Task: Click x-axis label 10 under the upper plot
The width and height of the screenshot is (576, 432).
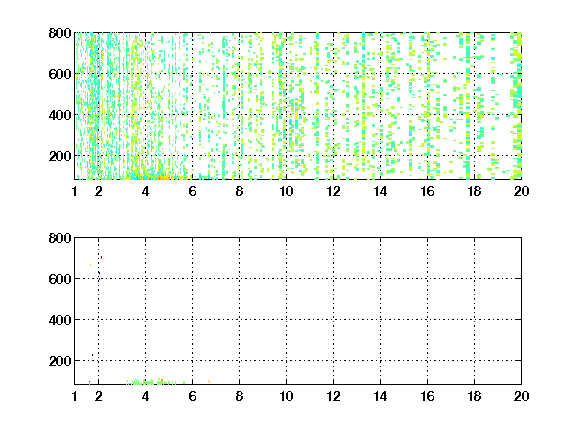Action: [x=286, y=191]
